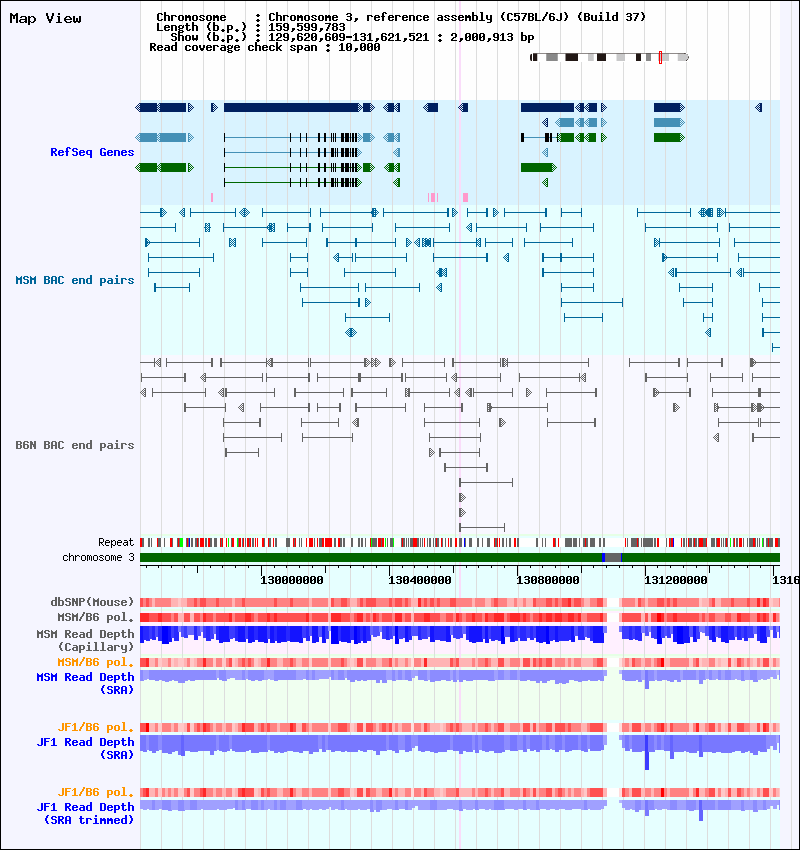Image resolution: width=800 pixels, height=850 pixels.
Task: Click the 130000000 axis coordinate
Action: pos(292,580)
